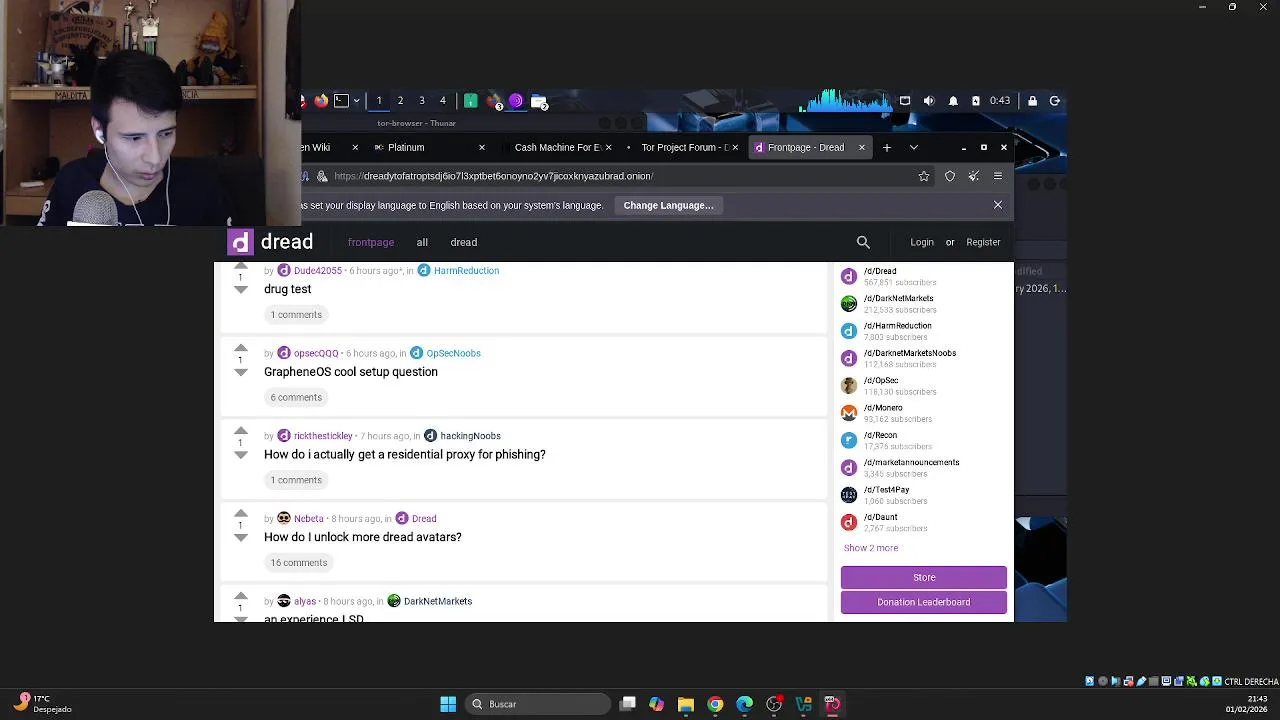
Task: Upvote the 'unlock more dread avatars' post
Action: pos(240,514)
